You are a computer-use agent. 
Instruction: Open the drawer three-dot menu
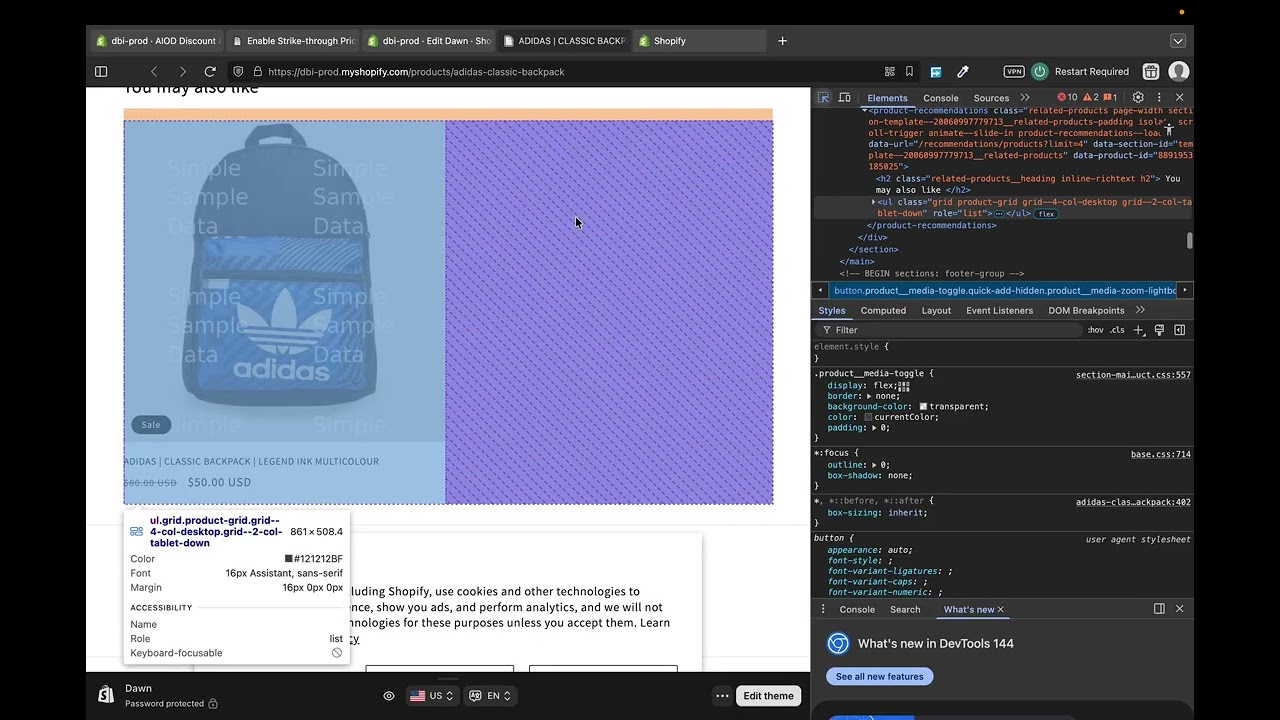823,609
